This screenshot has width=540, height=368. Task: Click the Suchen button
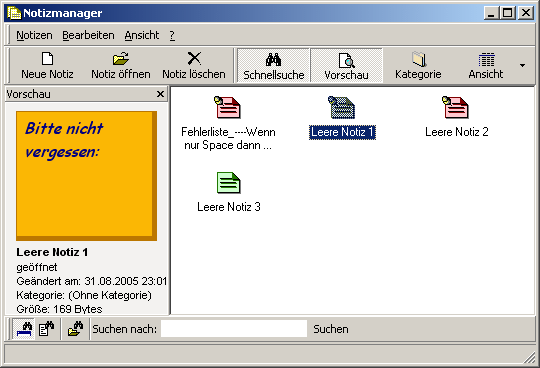(x=331, y=329)
